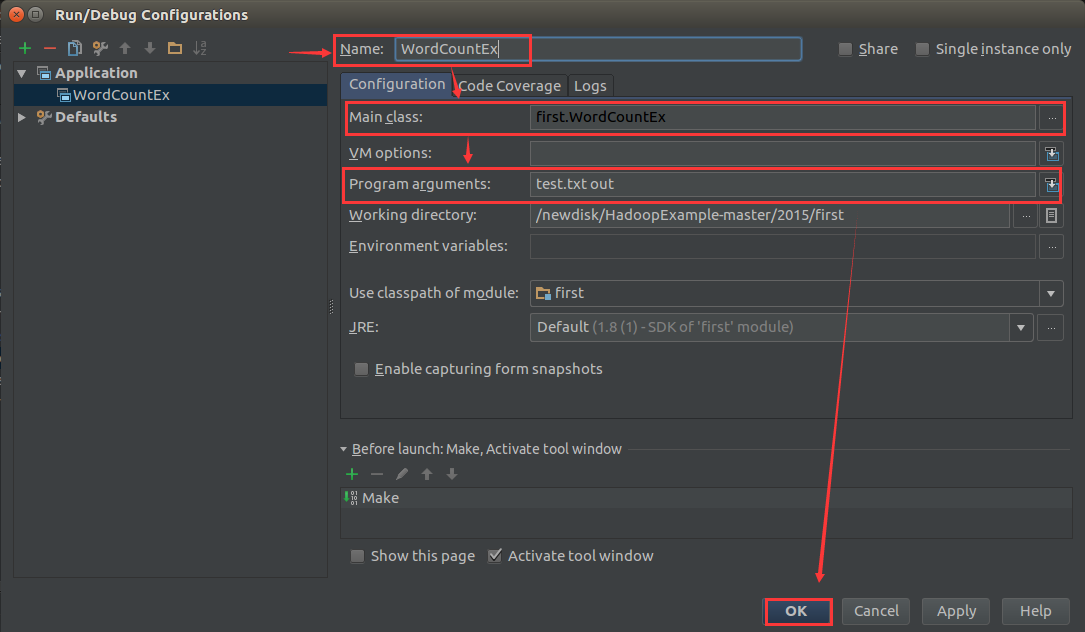Enable the Share checkbox

pos(846,49)
